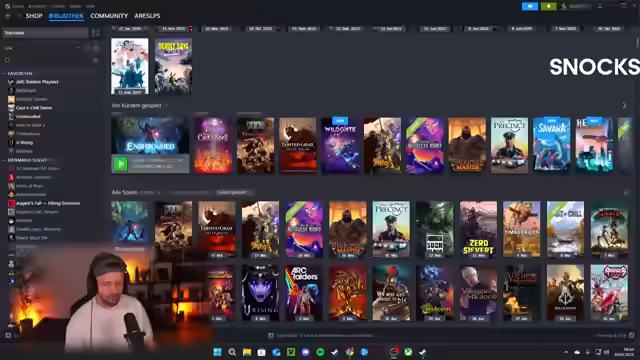The height and width of the screenshot is (360, 640).
Task: Click the green notification bell button
Action: (548, 6)
